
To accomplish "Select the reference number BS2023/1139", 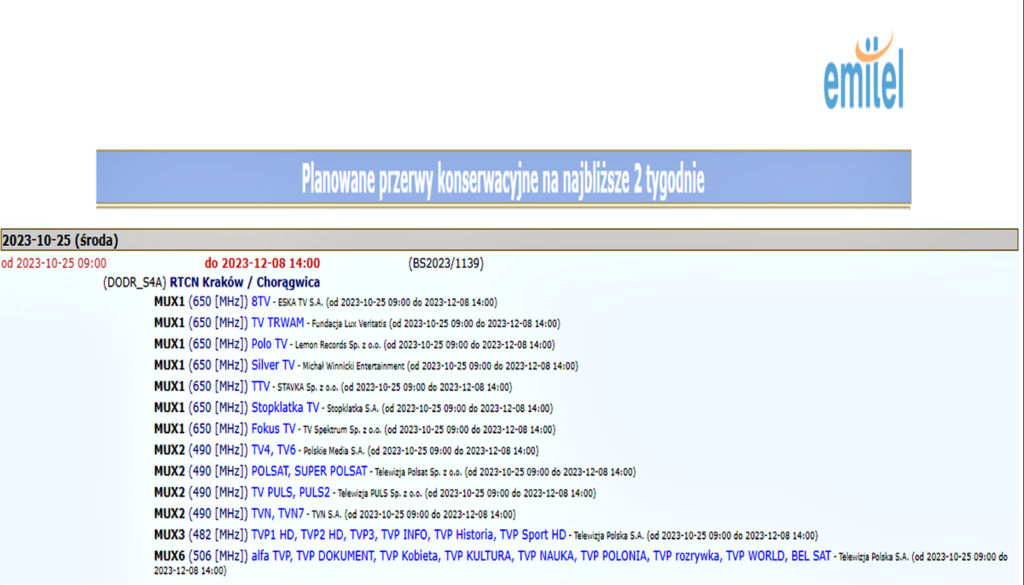I will [x=446, y=264].
